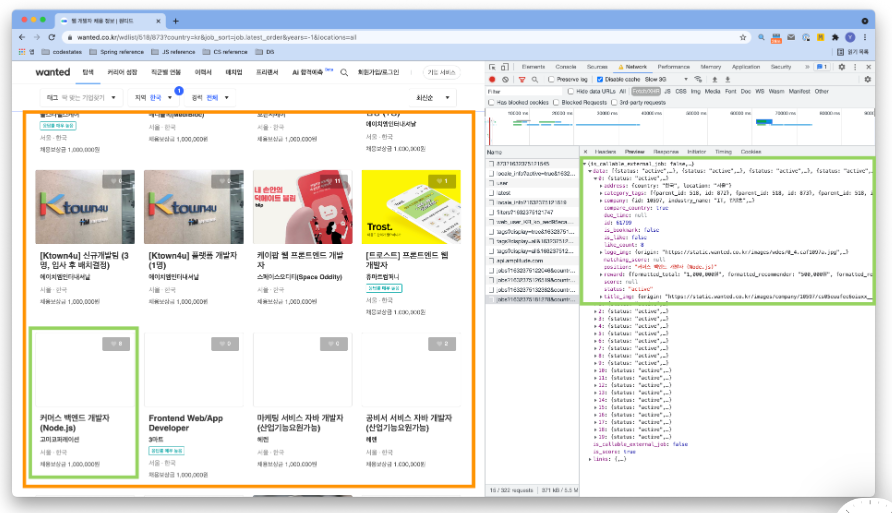The width and height of the screenshot is (892, 513).
Task: Expand the reward node in the JSON preview
Action: (601, 275)
